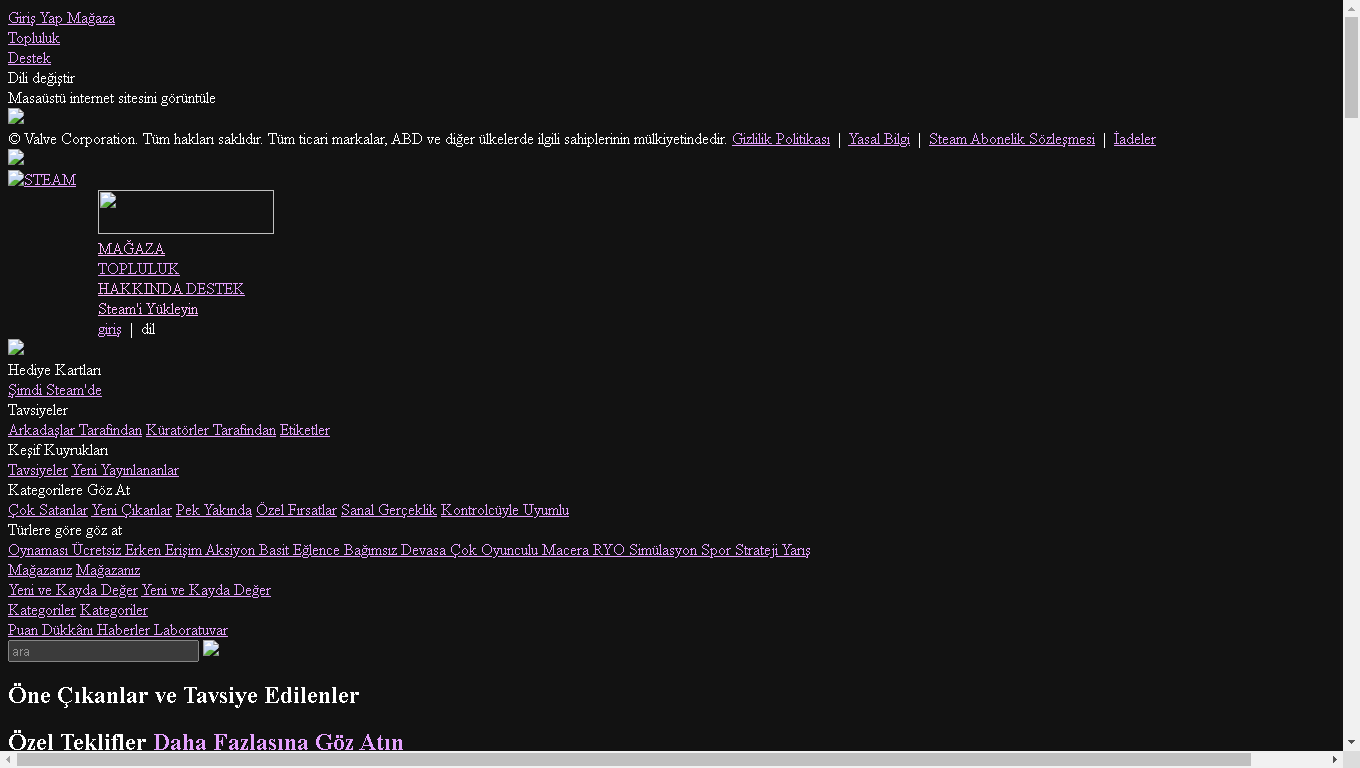Open the İadeler link
Screen dimensions: 1360x768
pos(1135,139)
